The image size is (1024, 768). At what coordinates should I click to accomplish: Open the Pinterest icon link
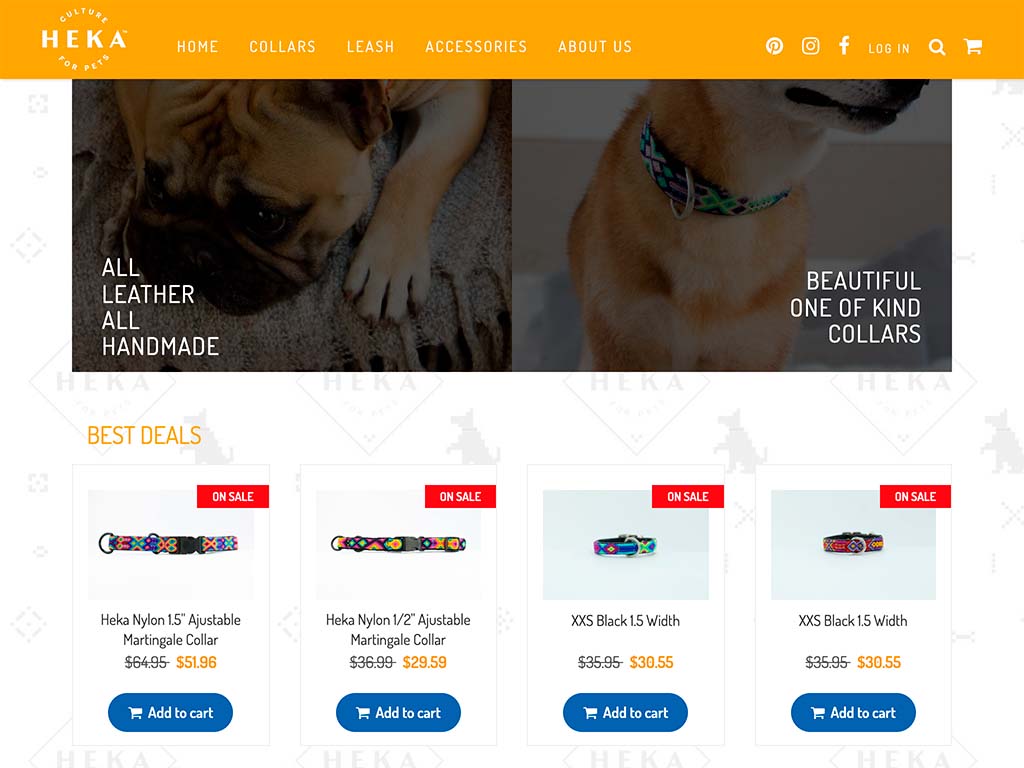click(x=774, y=46)
